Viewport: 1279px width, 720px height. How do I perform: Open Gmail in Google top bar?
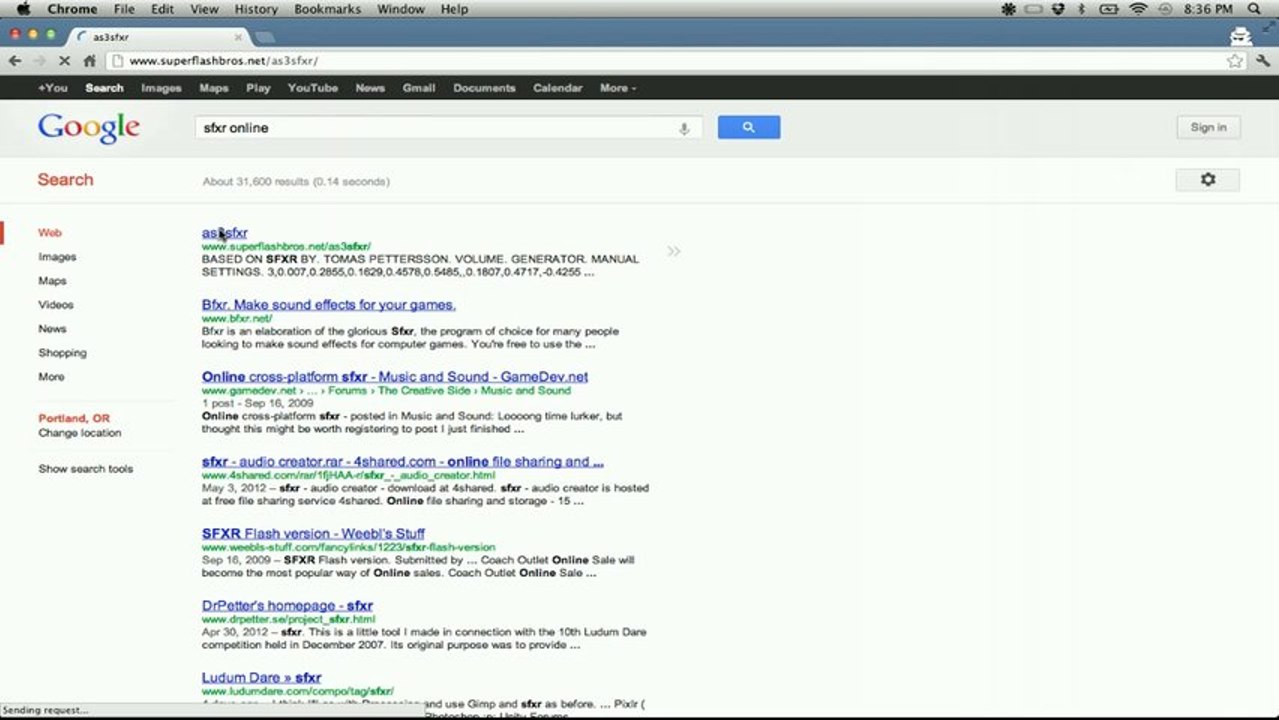coord(418,88)
